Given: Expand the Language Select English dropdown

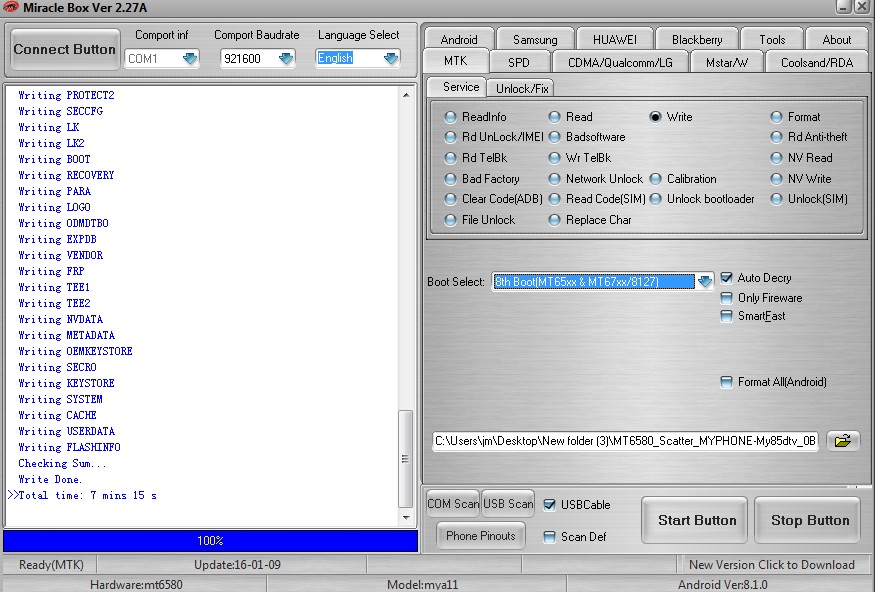Looking at the screenshot, I should [x=391, y=58].
